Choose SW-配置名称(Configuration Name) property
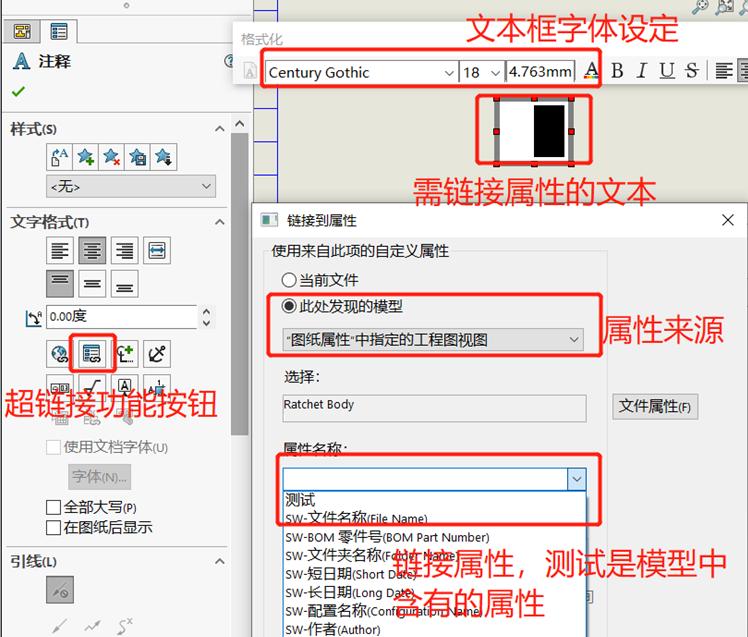 pyautogui.click(x=434, y=611)
